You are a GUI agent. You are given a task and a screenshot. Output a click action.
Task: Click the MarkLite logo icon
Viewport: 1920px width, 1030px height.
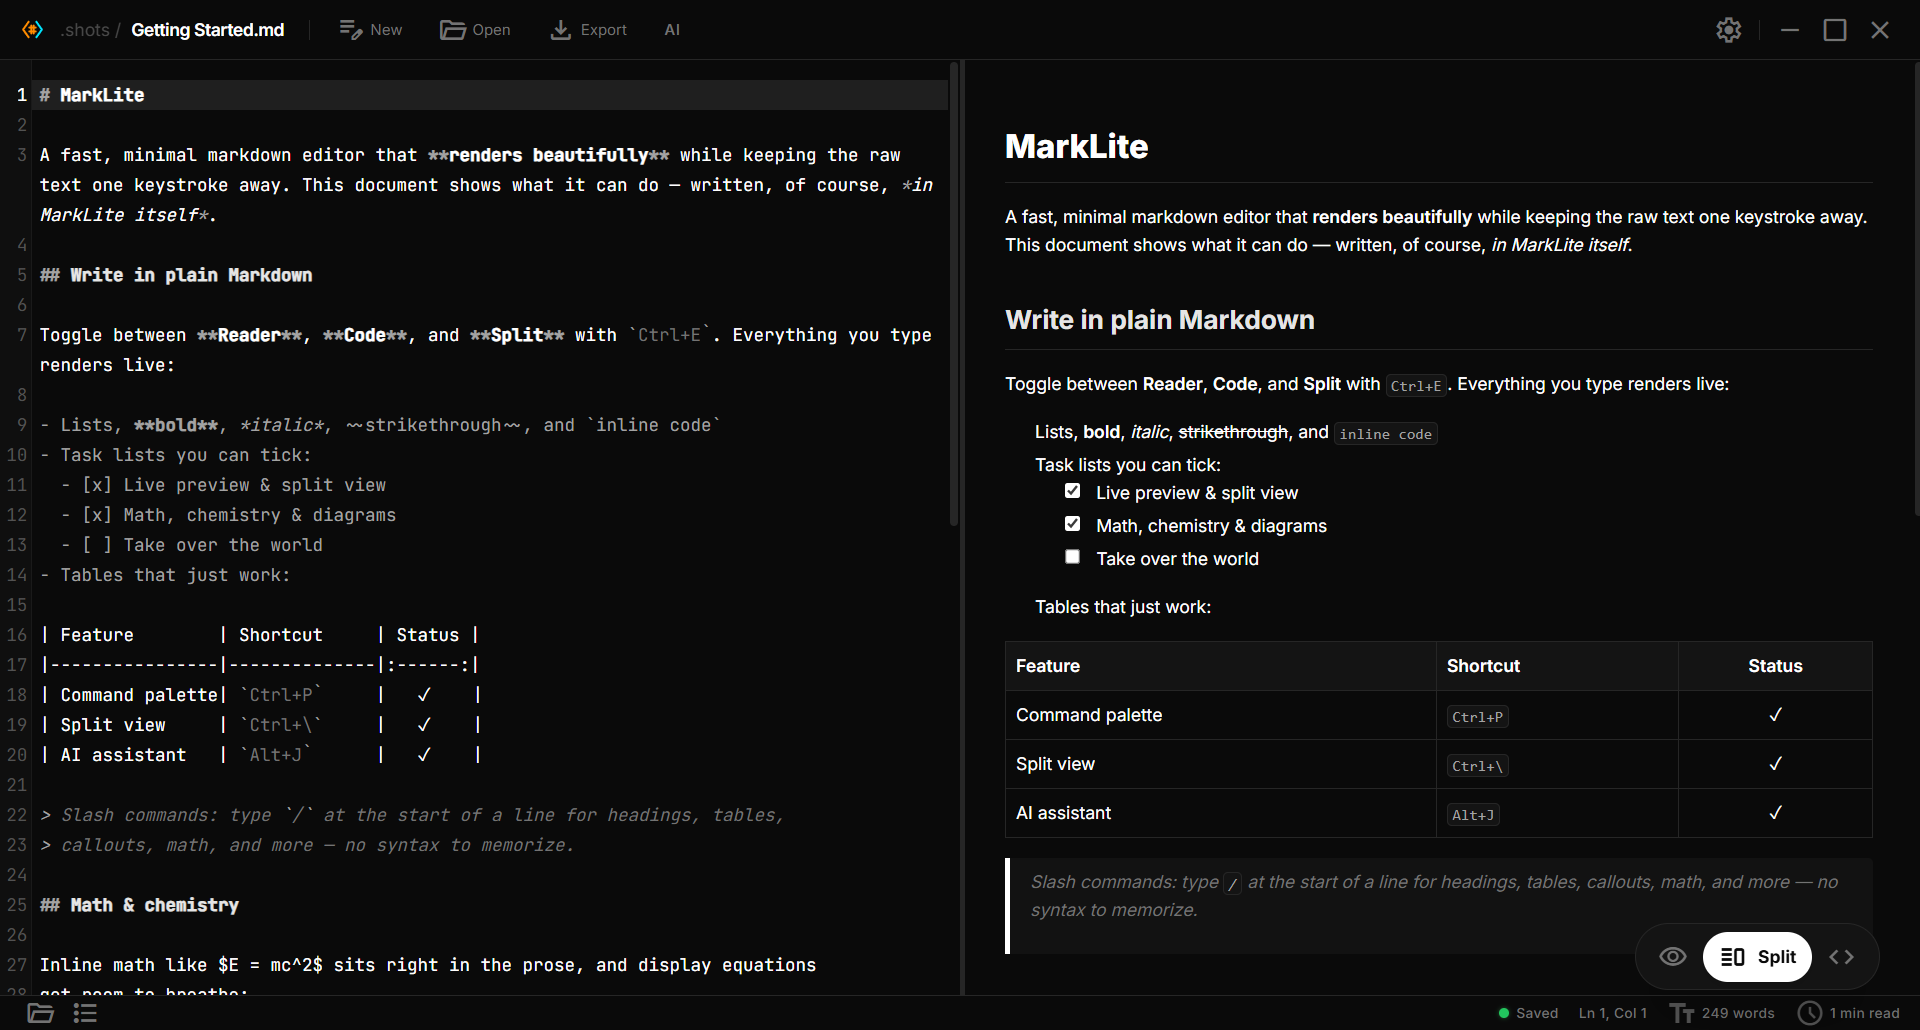click(x=32, y=29)
